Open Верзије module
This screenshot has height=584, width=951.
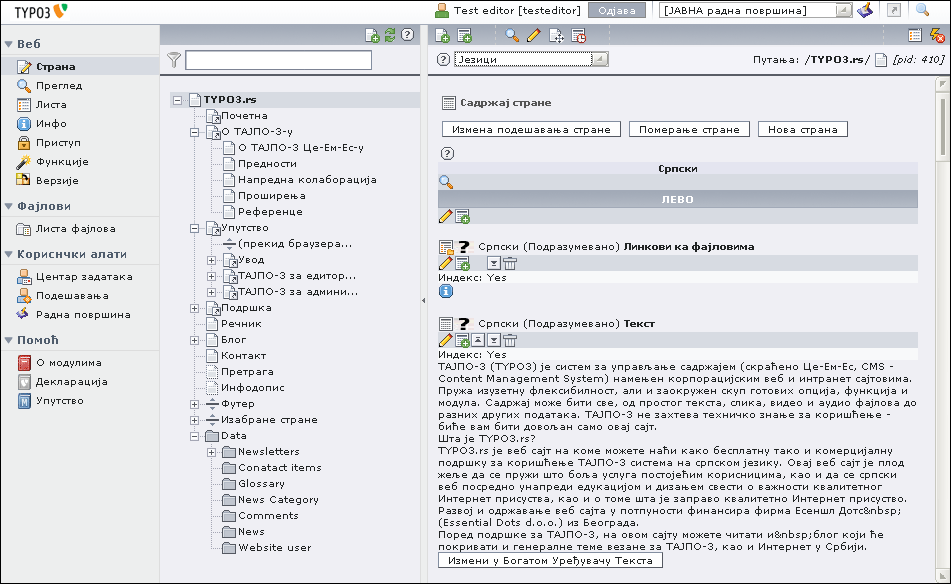[57, 180]
